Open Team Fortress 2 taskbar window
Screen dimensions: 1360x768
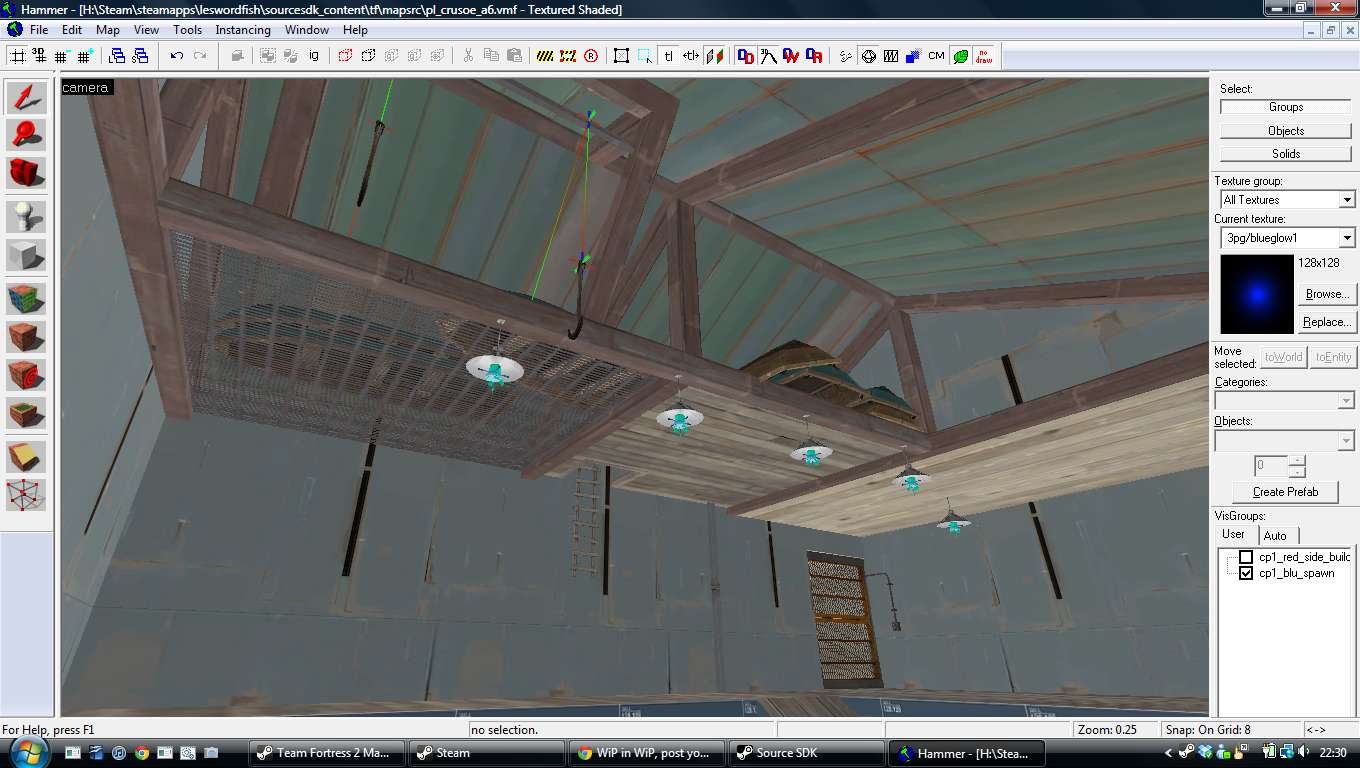[325, 753]
